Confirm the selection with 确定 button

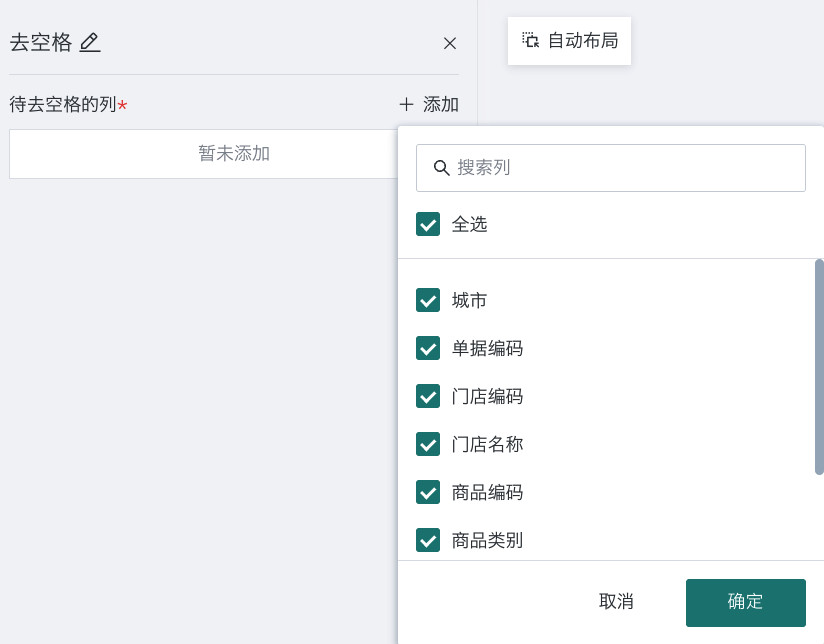tap(745, 602)
